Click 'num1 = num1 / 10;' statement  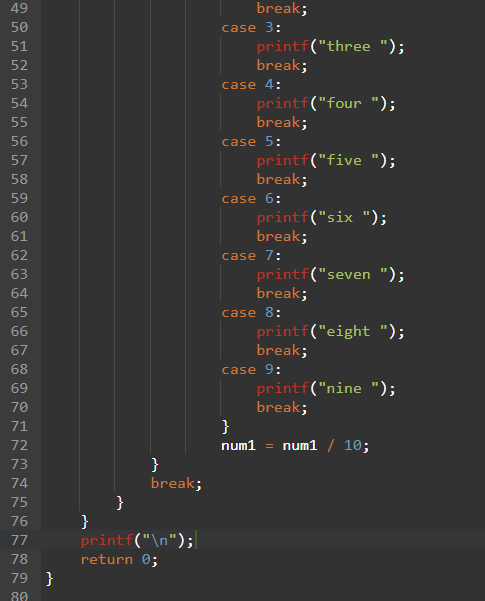coord(295,445)
